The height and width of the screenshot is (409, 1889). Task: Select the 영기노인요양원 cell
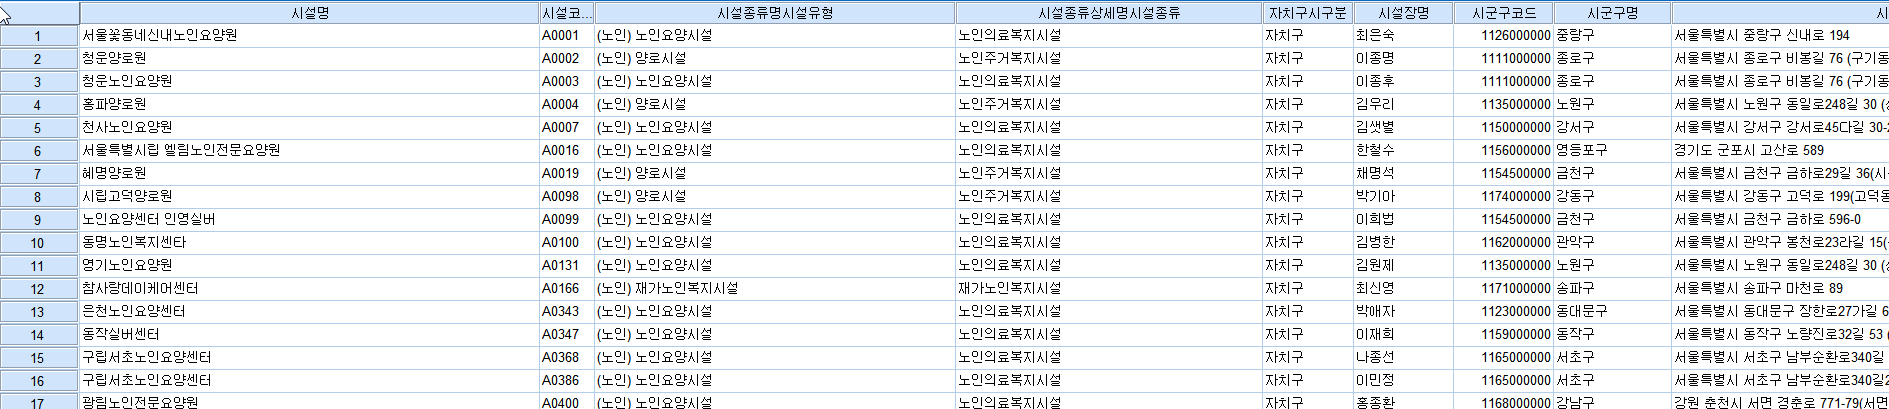click(x=309, y=265)
